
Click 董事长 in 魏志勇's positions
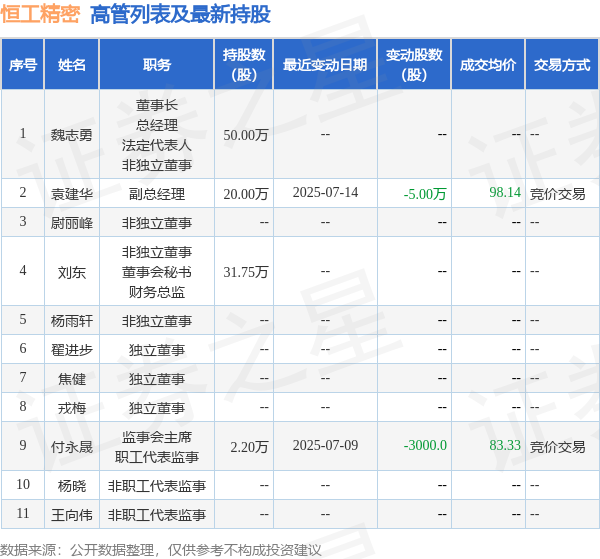point(157,105)
